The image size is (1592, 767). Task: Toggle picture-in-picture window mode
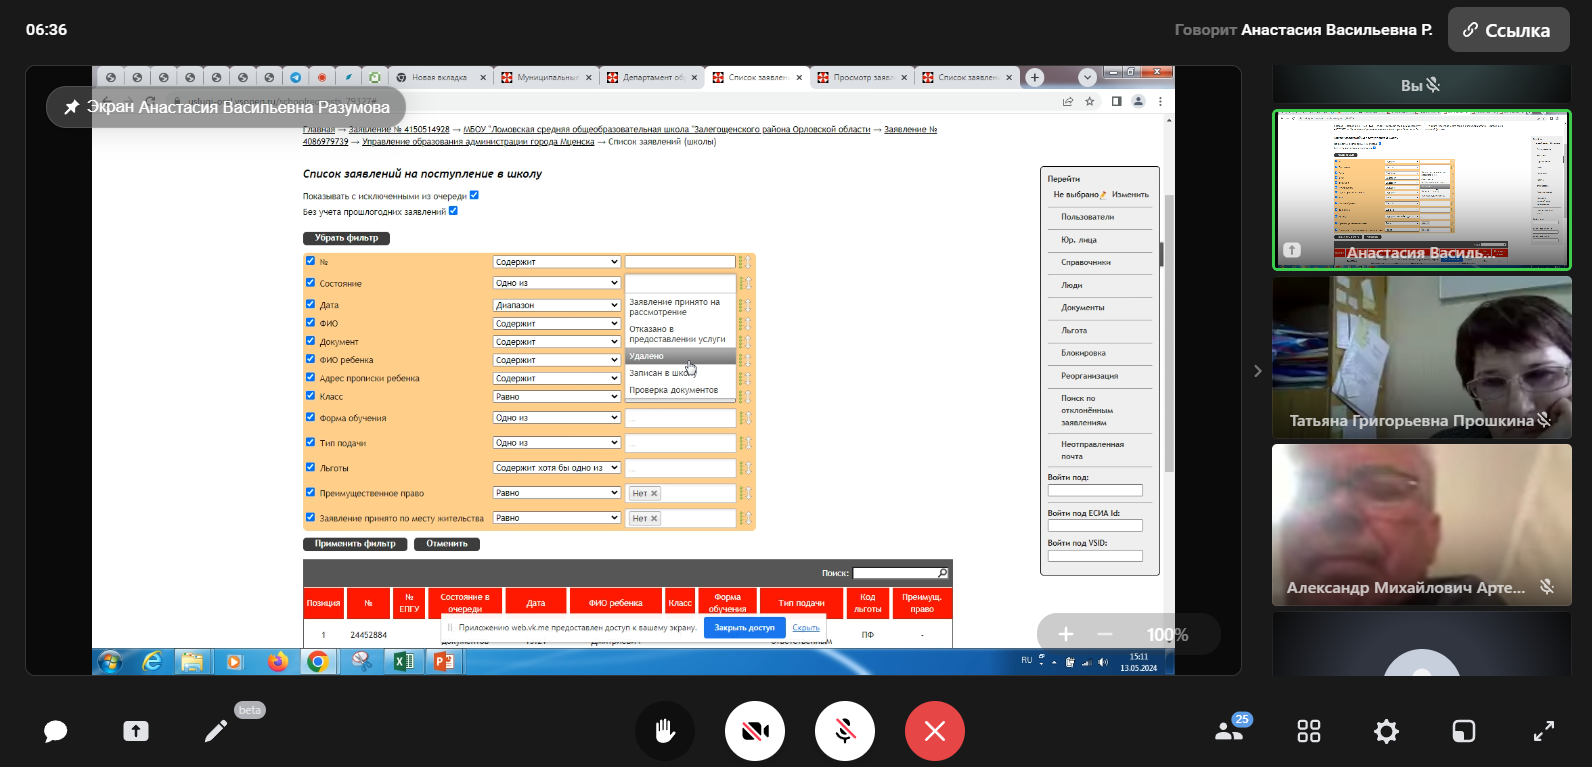pyautogui.click(x=1464, y=732)
